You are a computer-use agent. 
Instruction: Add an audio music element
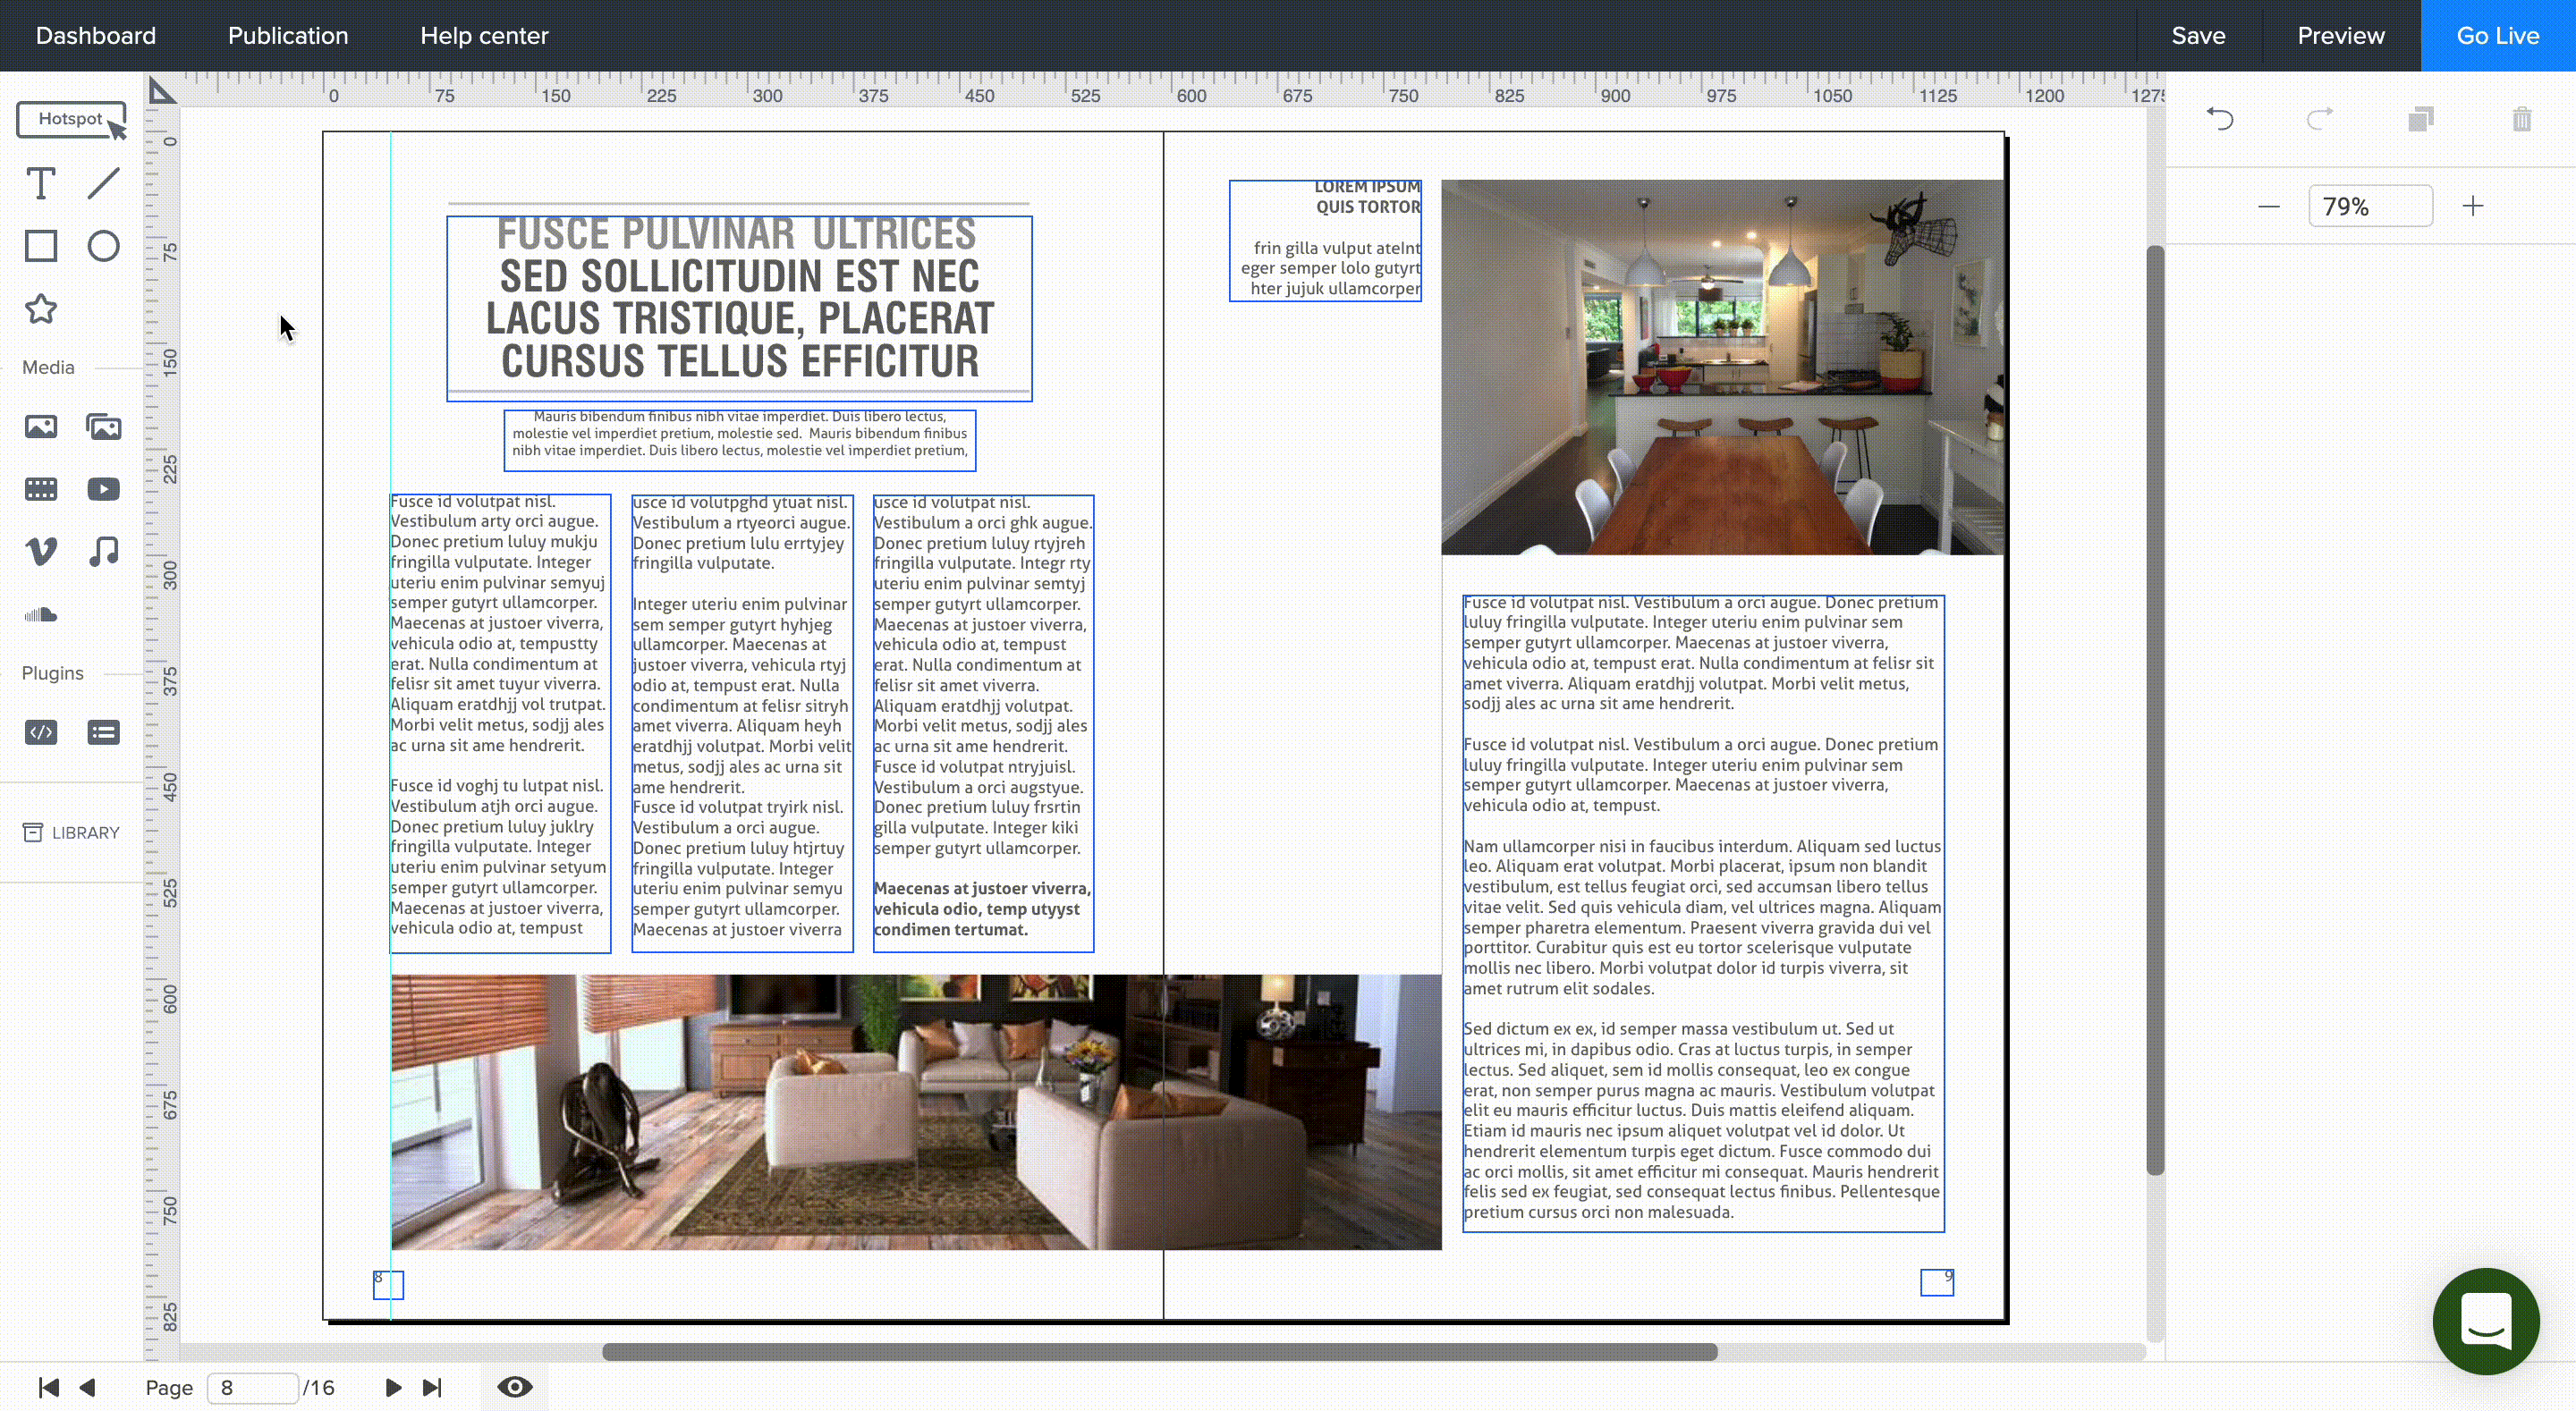pos(103,551)
